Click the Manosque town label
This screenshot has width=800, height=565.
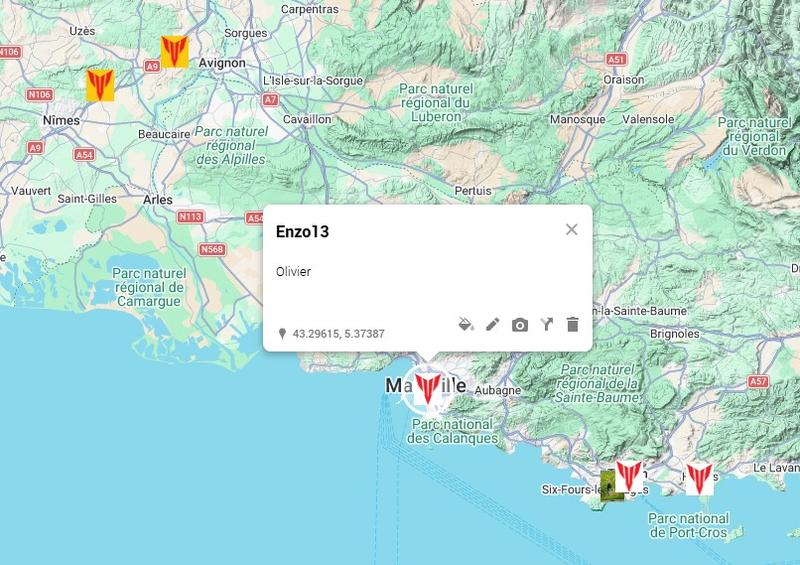click(x=578, y=119)
